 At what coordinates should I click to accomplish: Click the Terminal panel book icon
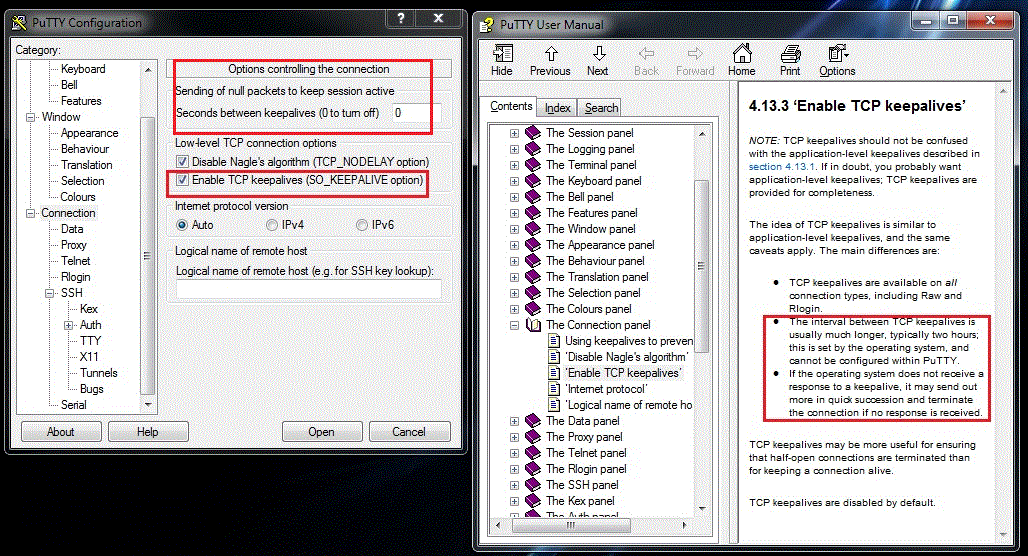click(533, 165)
